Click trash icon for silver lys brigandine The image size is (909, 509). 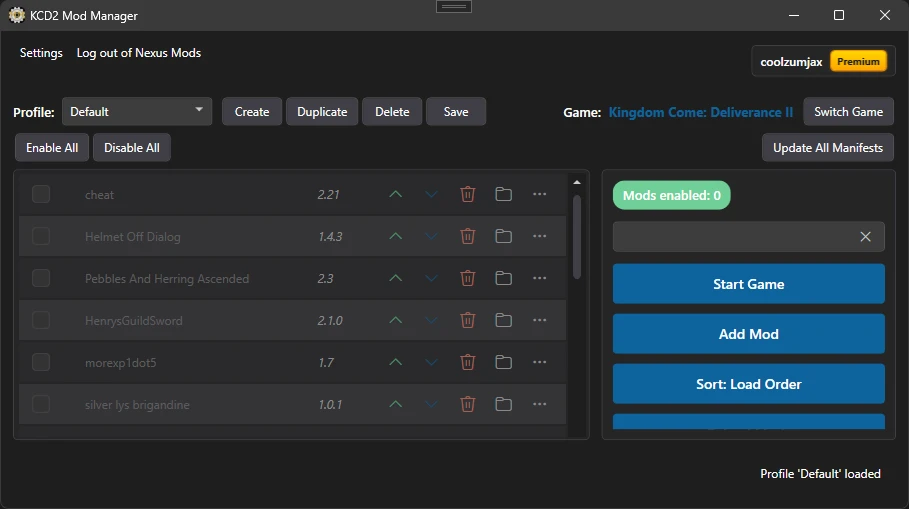coord(467,404)
